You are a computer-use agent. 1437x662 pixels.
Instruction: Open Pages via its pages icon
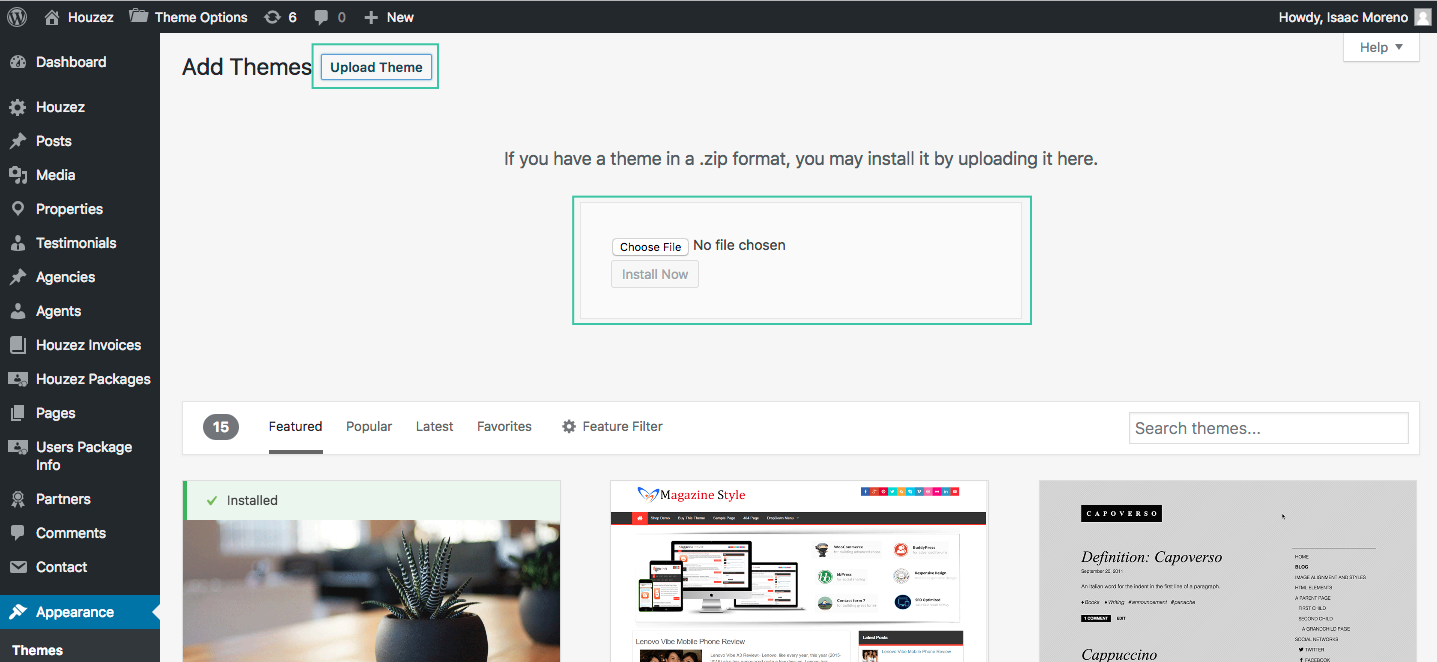click(x=18, y=413)
